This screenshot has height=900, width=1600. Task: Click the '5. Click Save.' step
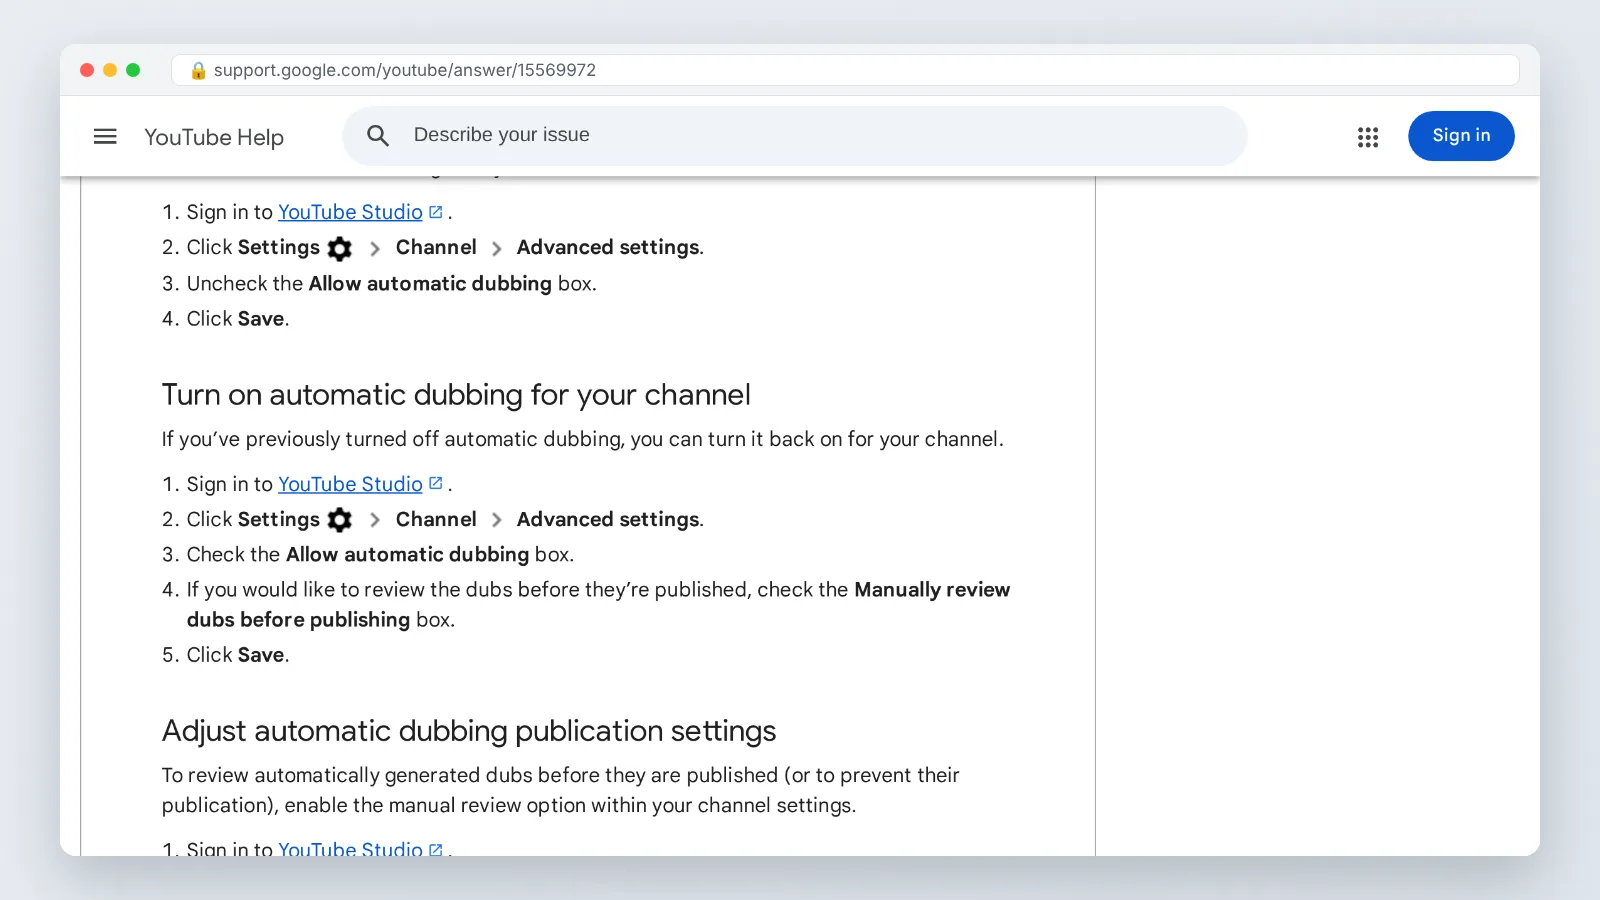pos(226,655)
